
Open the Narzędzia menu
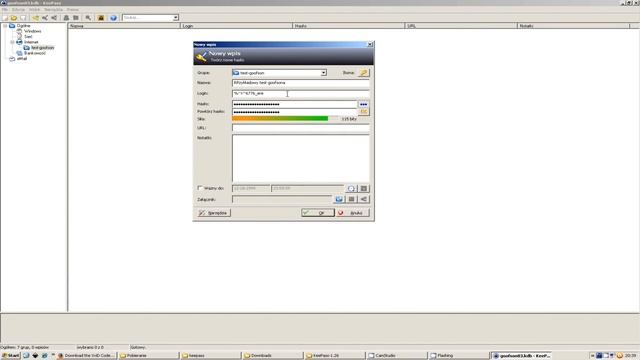click(53, 9)
